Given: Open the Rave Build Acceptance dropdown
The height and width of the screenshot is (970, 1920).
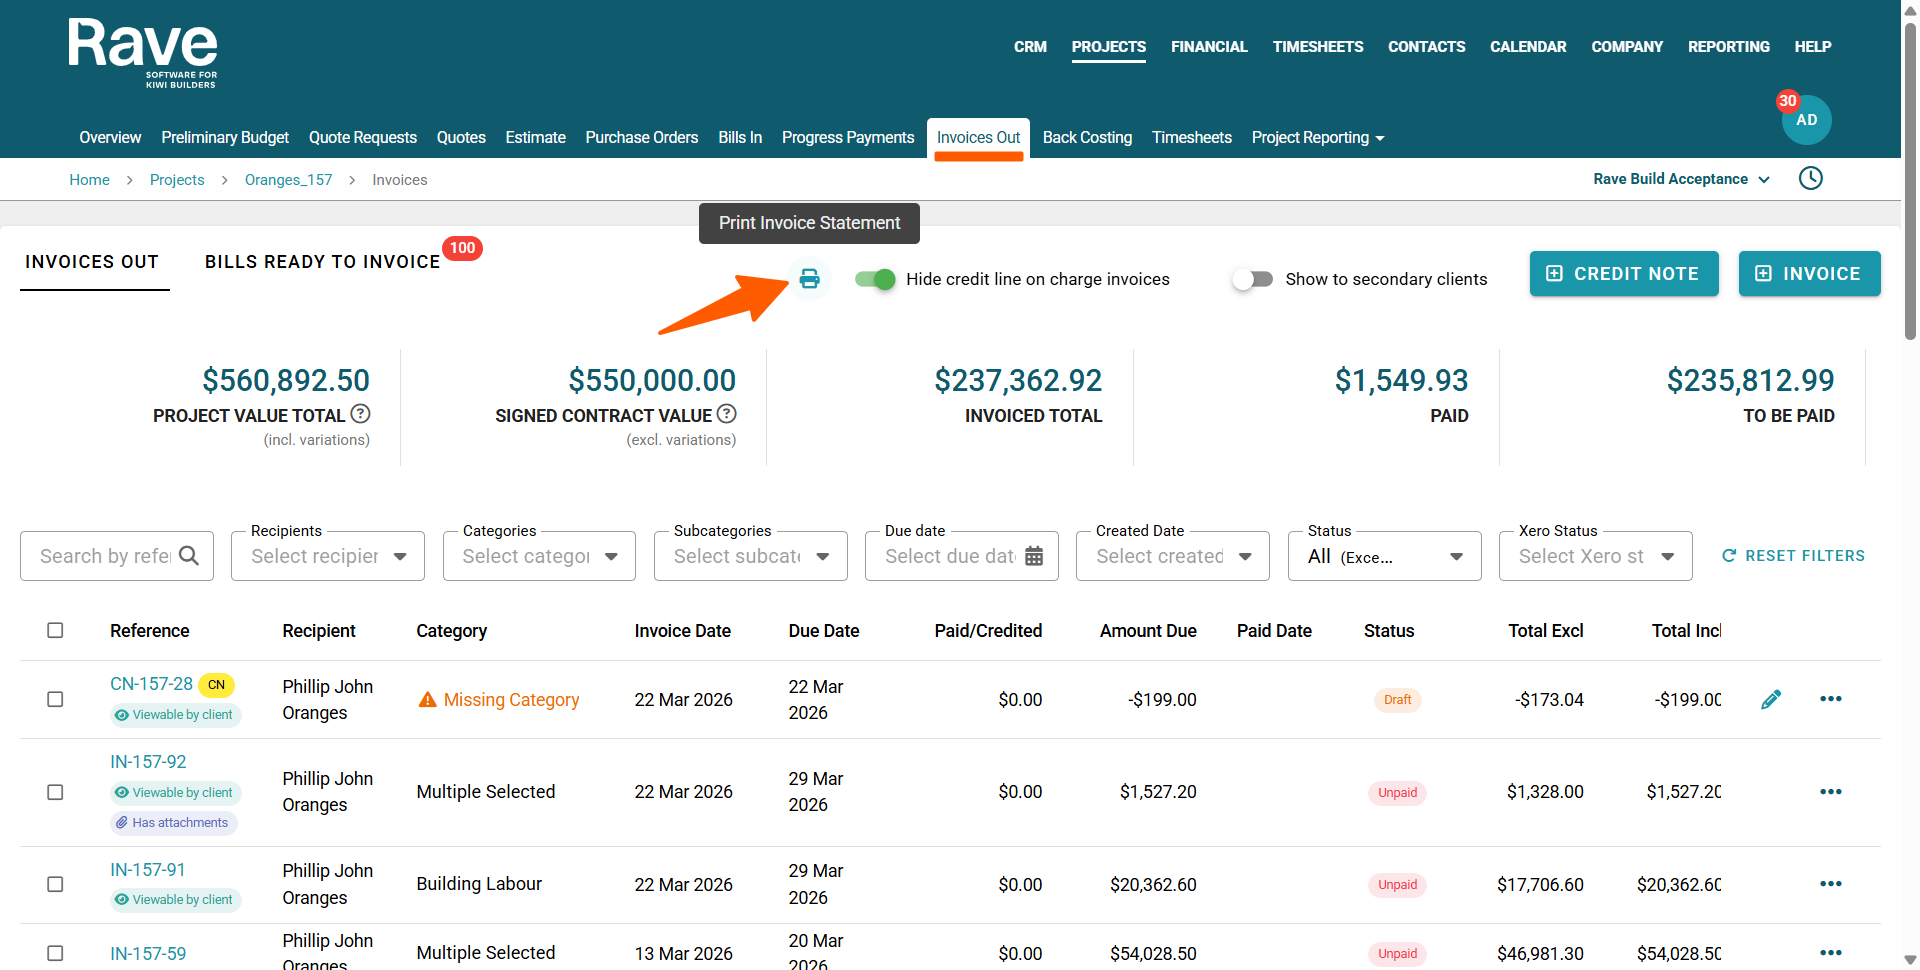Looking at the screenshot, I should pyautogui.click(x=1682, y=179).
